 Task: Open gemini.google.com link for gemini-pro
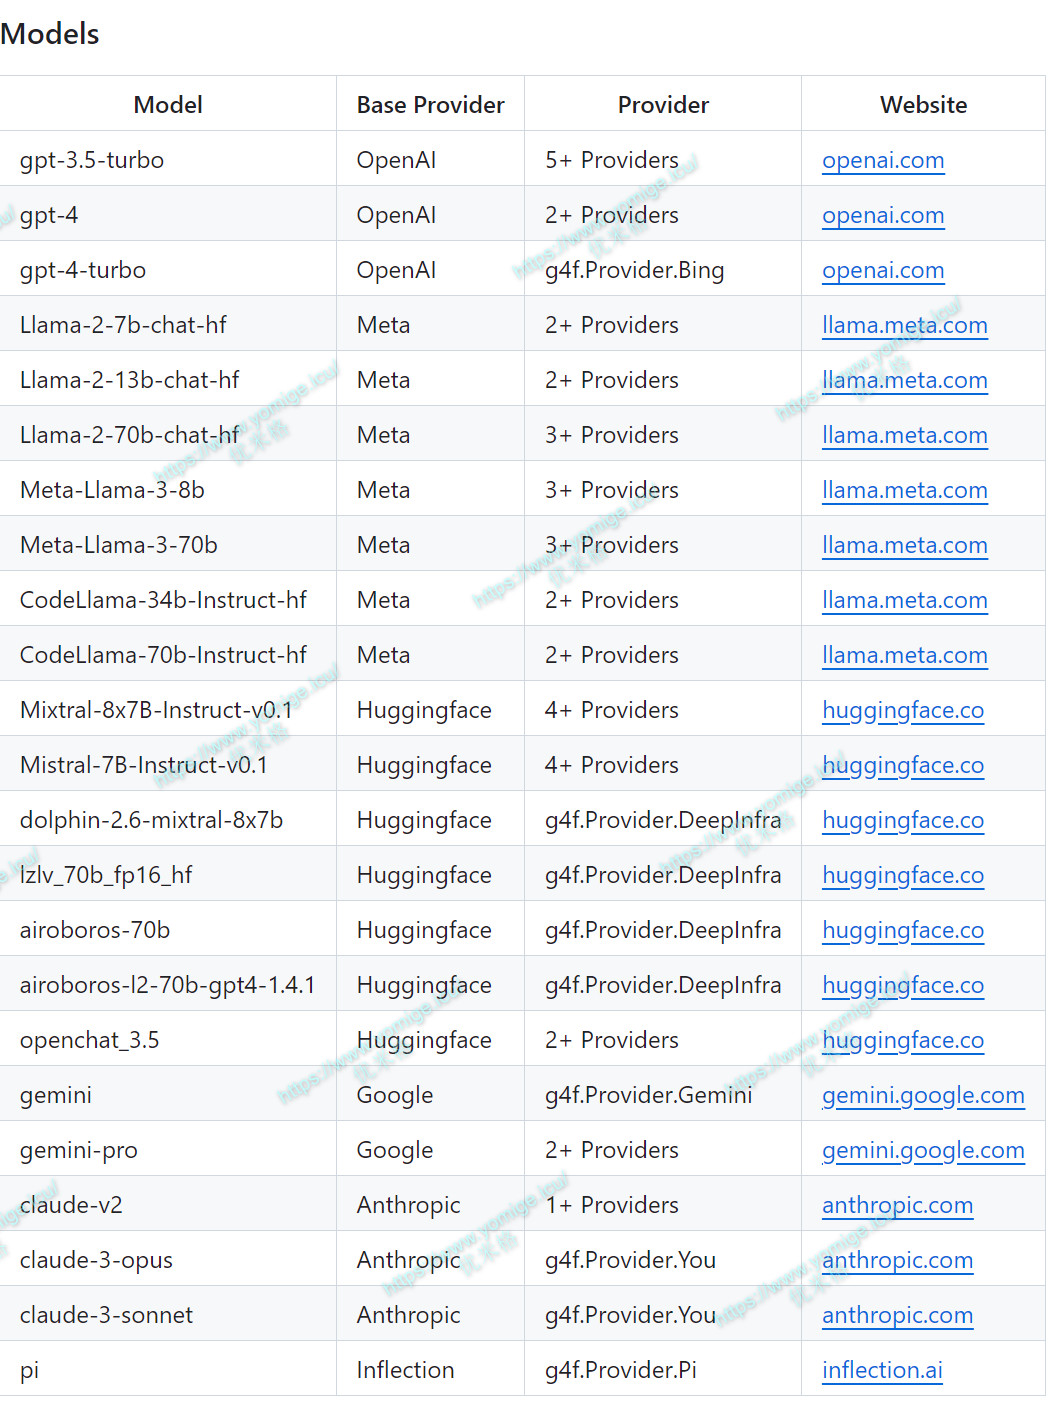[922, 1151]
